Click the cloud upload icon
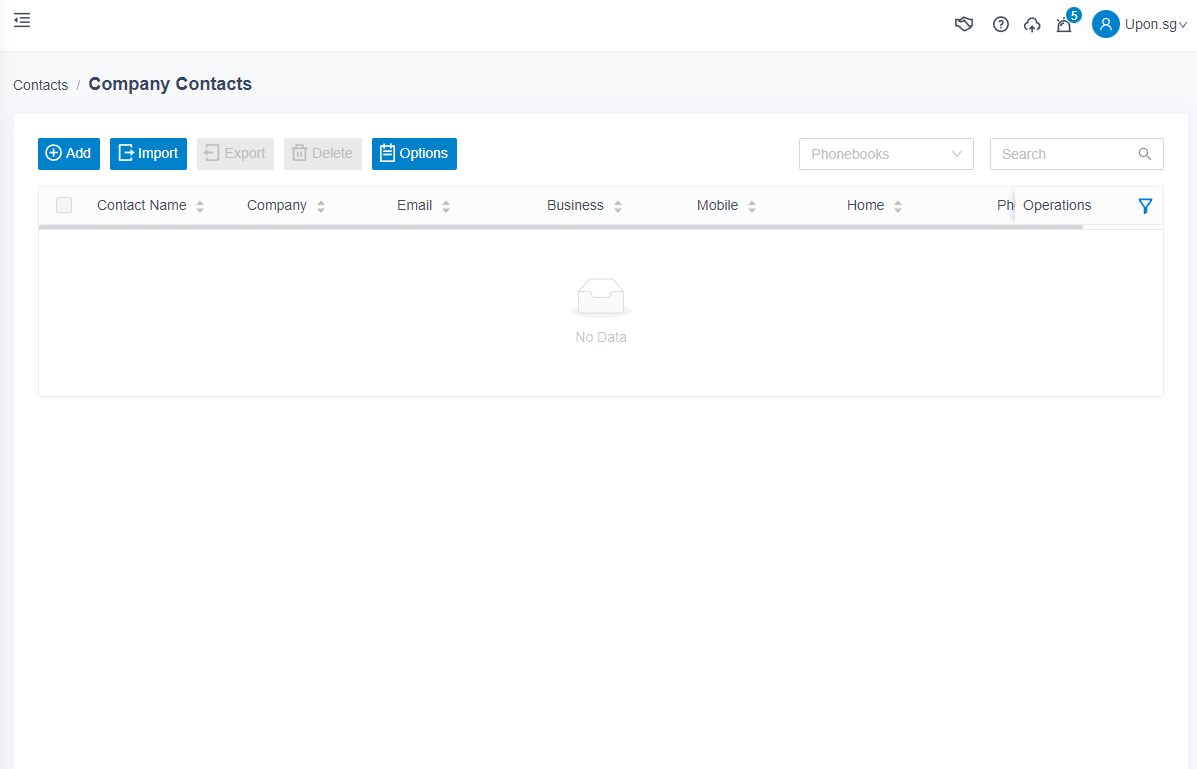The width and height of the screenshot is (1197, 769). coord(1032,25)
